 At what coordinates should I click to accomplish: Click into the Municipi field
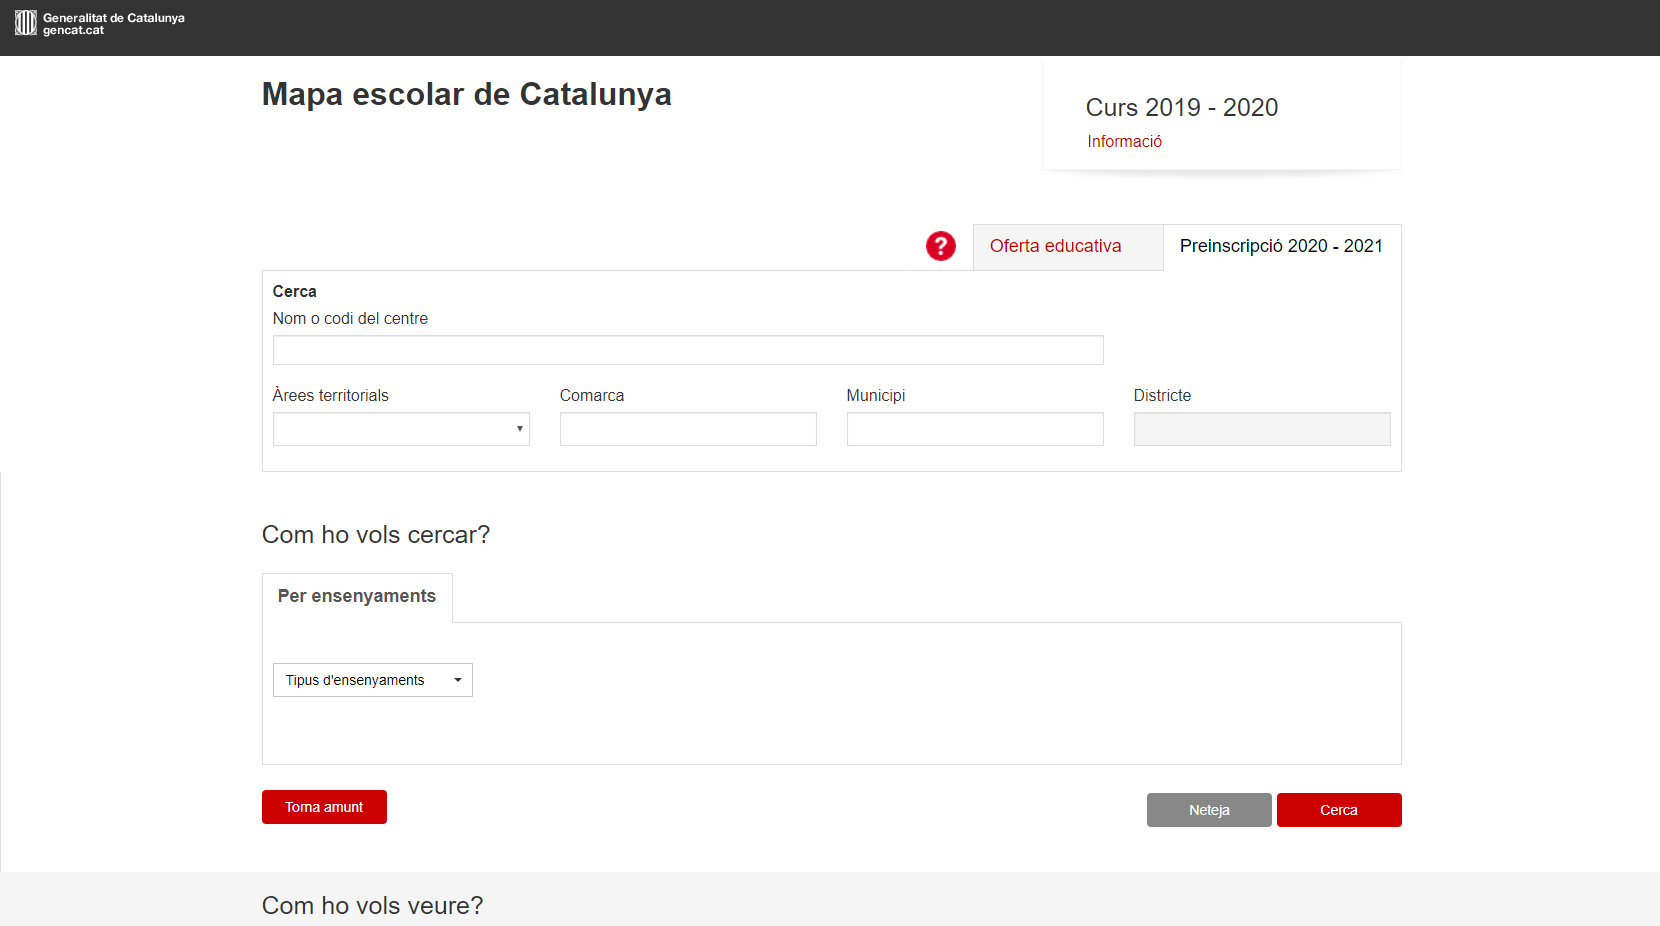pyautogui.click(x=975, y=429)
